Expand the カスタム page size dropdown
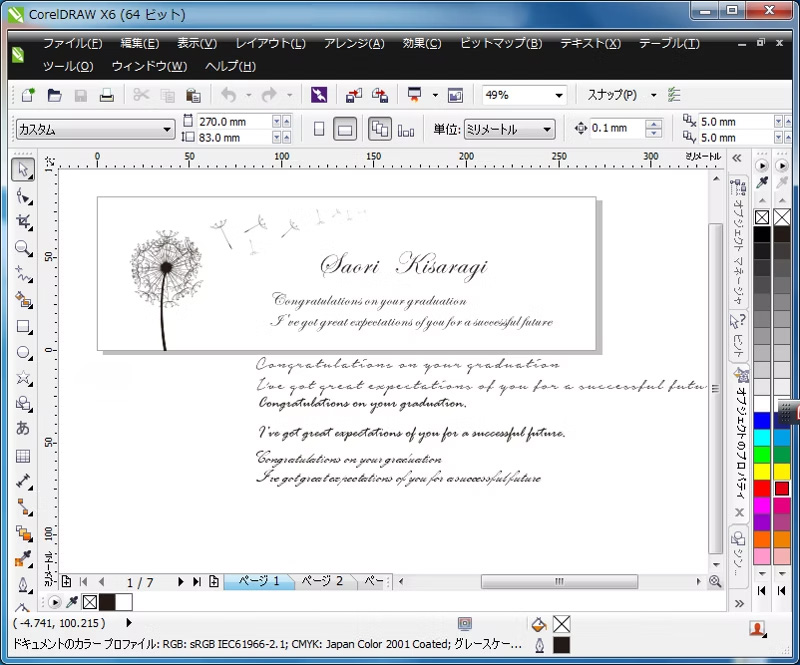800x665 pixels. point(168,129)
